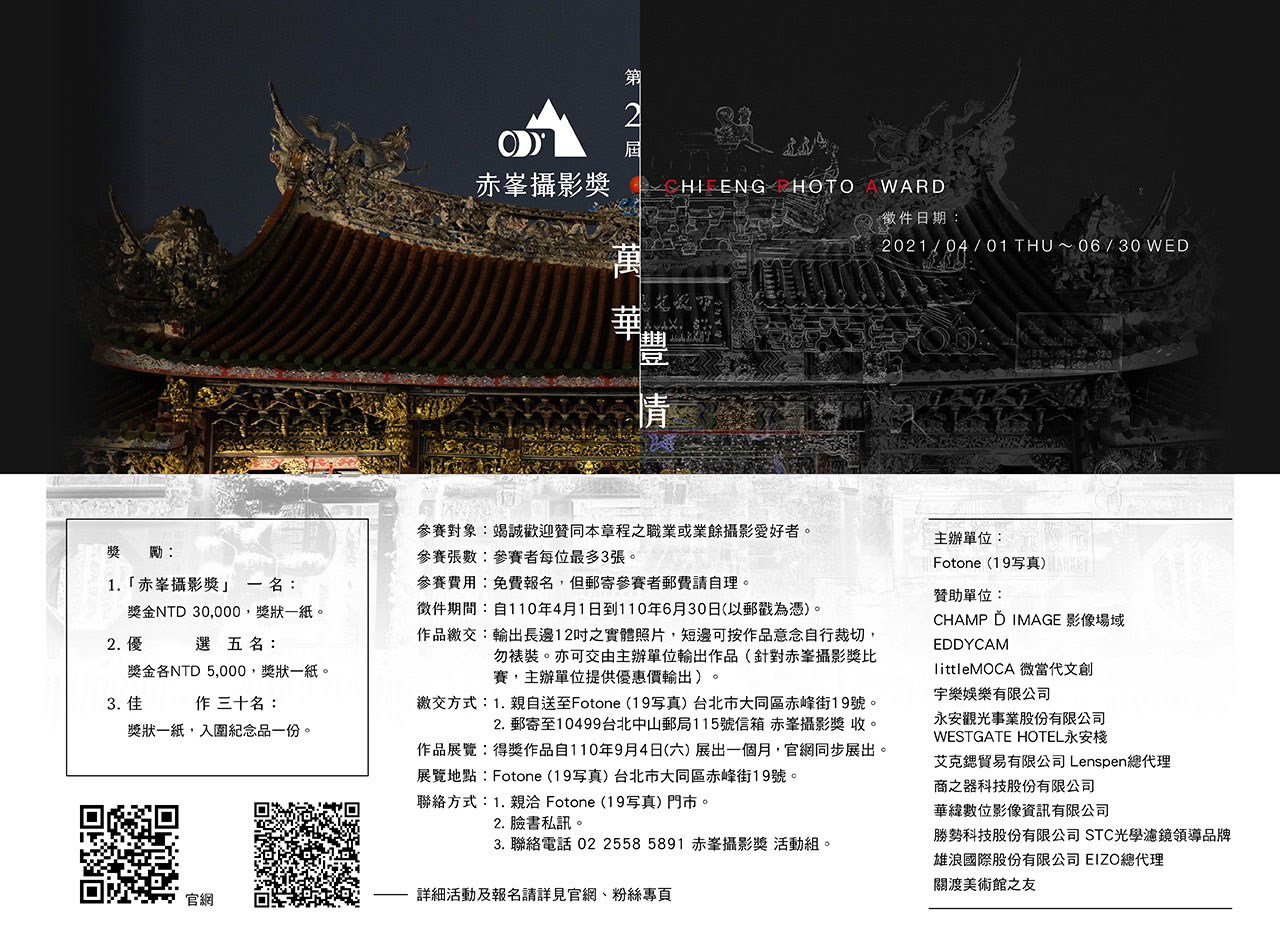The height and width of the screenshot is (942, 1280).
Task: Click the 聯絡方式 line 親洽 Fotone 門市
Action: 563,802
